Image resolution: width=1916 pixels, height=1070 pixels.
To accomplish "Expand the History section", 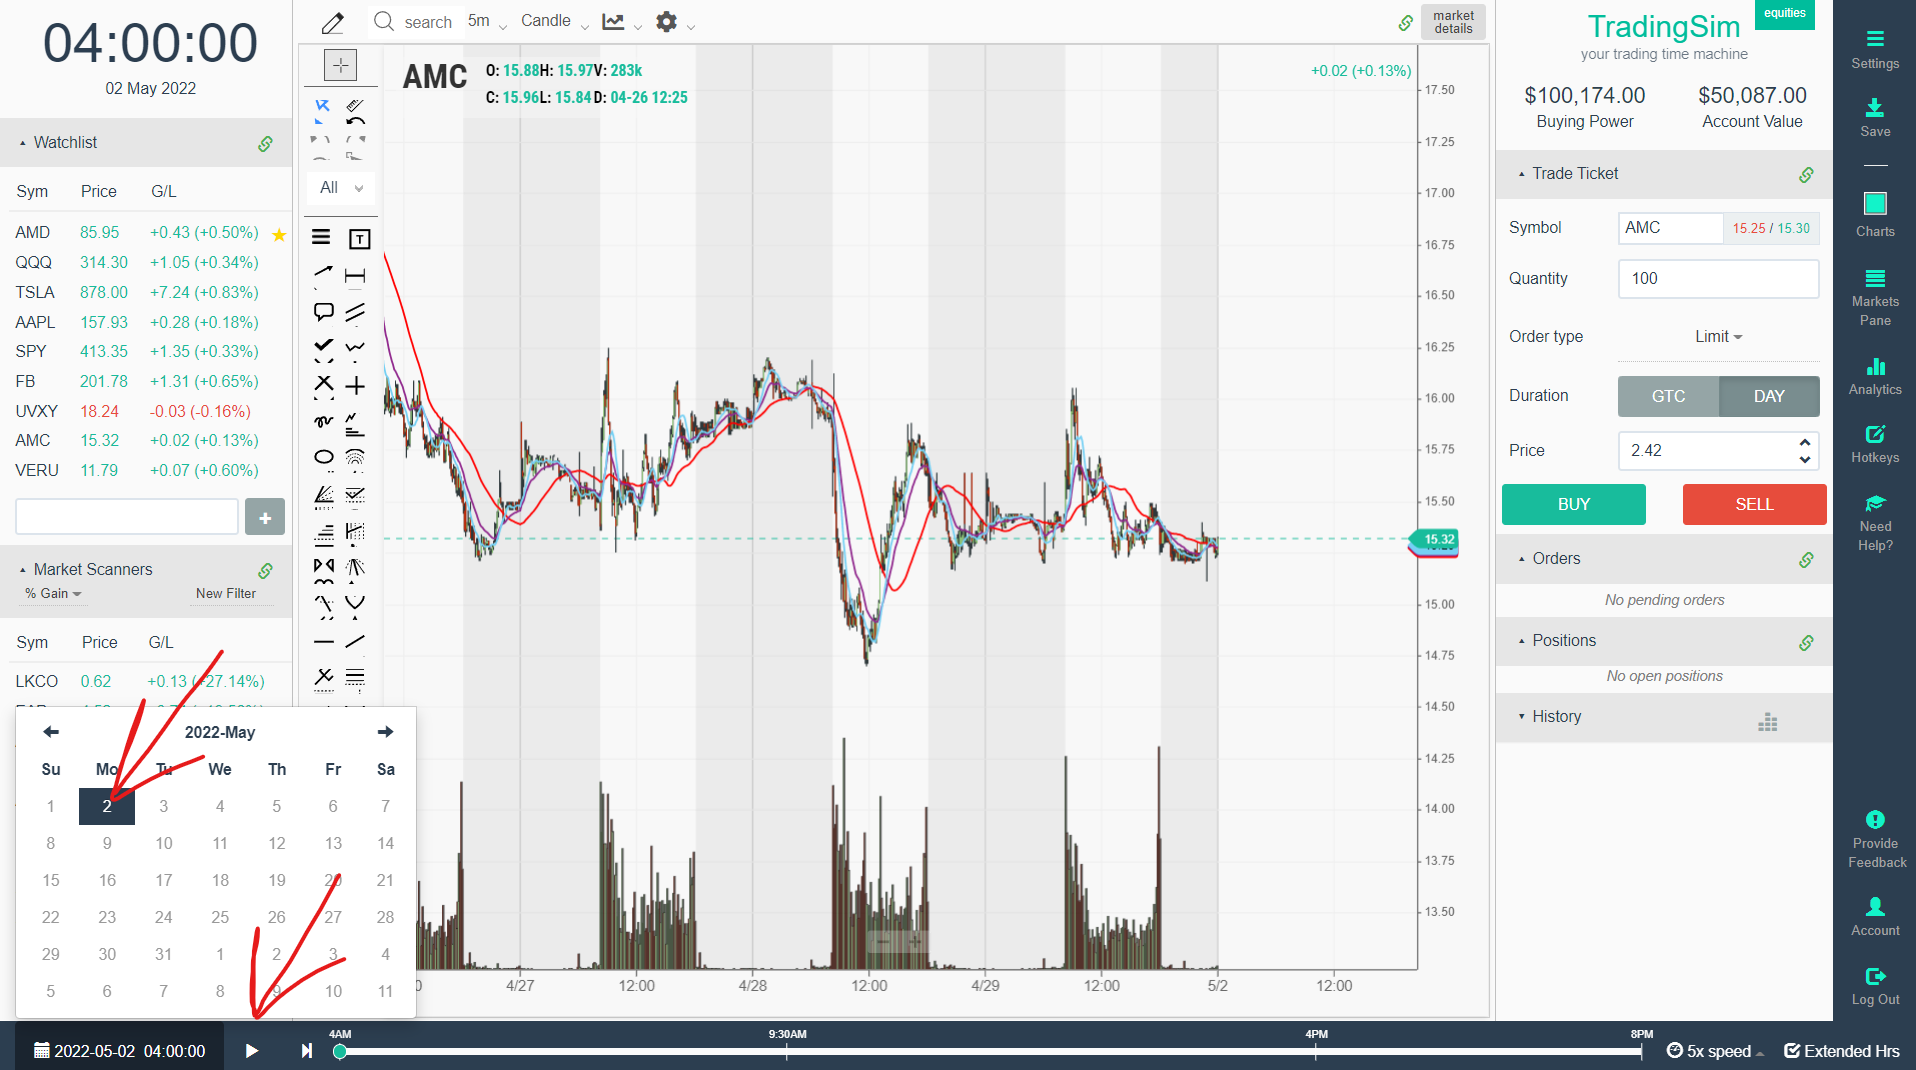I will click(1524, 716).
